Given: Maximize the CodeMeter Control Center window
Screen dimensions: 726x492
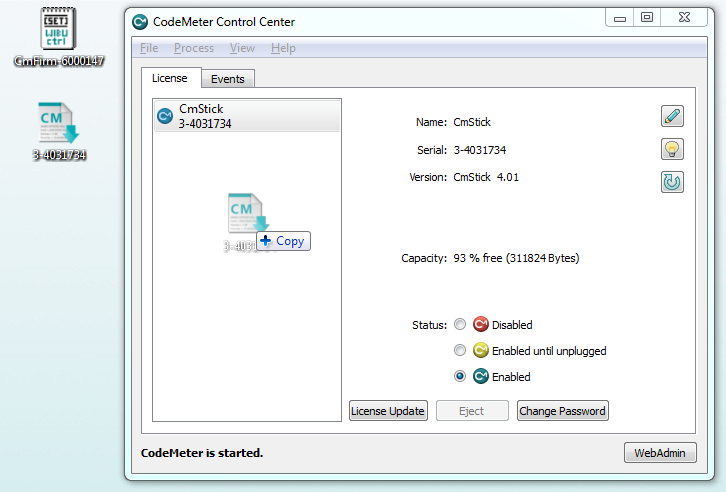Looking at the screenshot, I should click(x=647, y=18).
